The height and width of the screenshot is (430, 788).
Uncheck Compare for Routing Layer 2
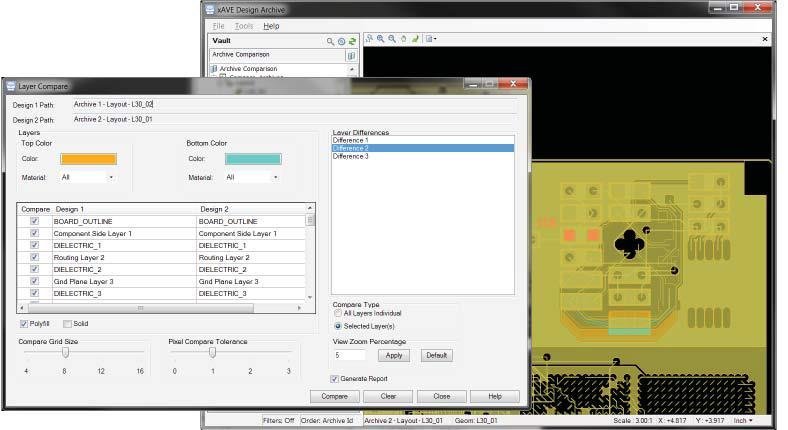34,257
